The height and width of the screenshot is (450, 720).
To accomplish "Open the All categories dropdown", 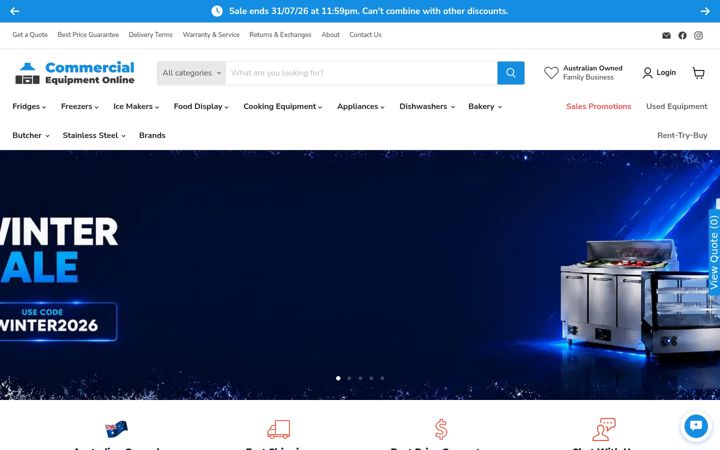I will click(x=191, y=73).
